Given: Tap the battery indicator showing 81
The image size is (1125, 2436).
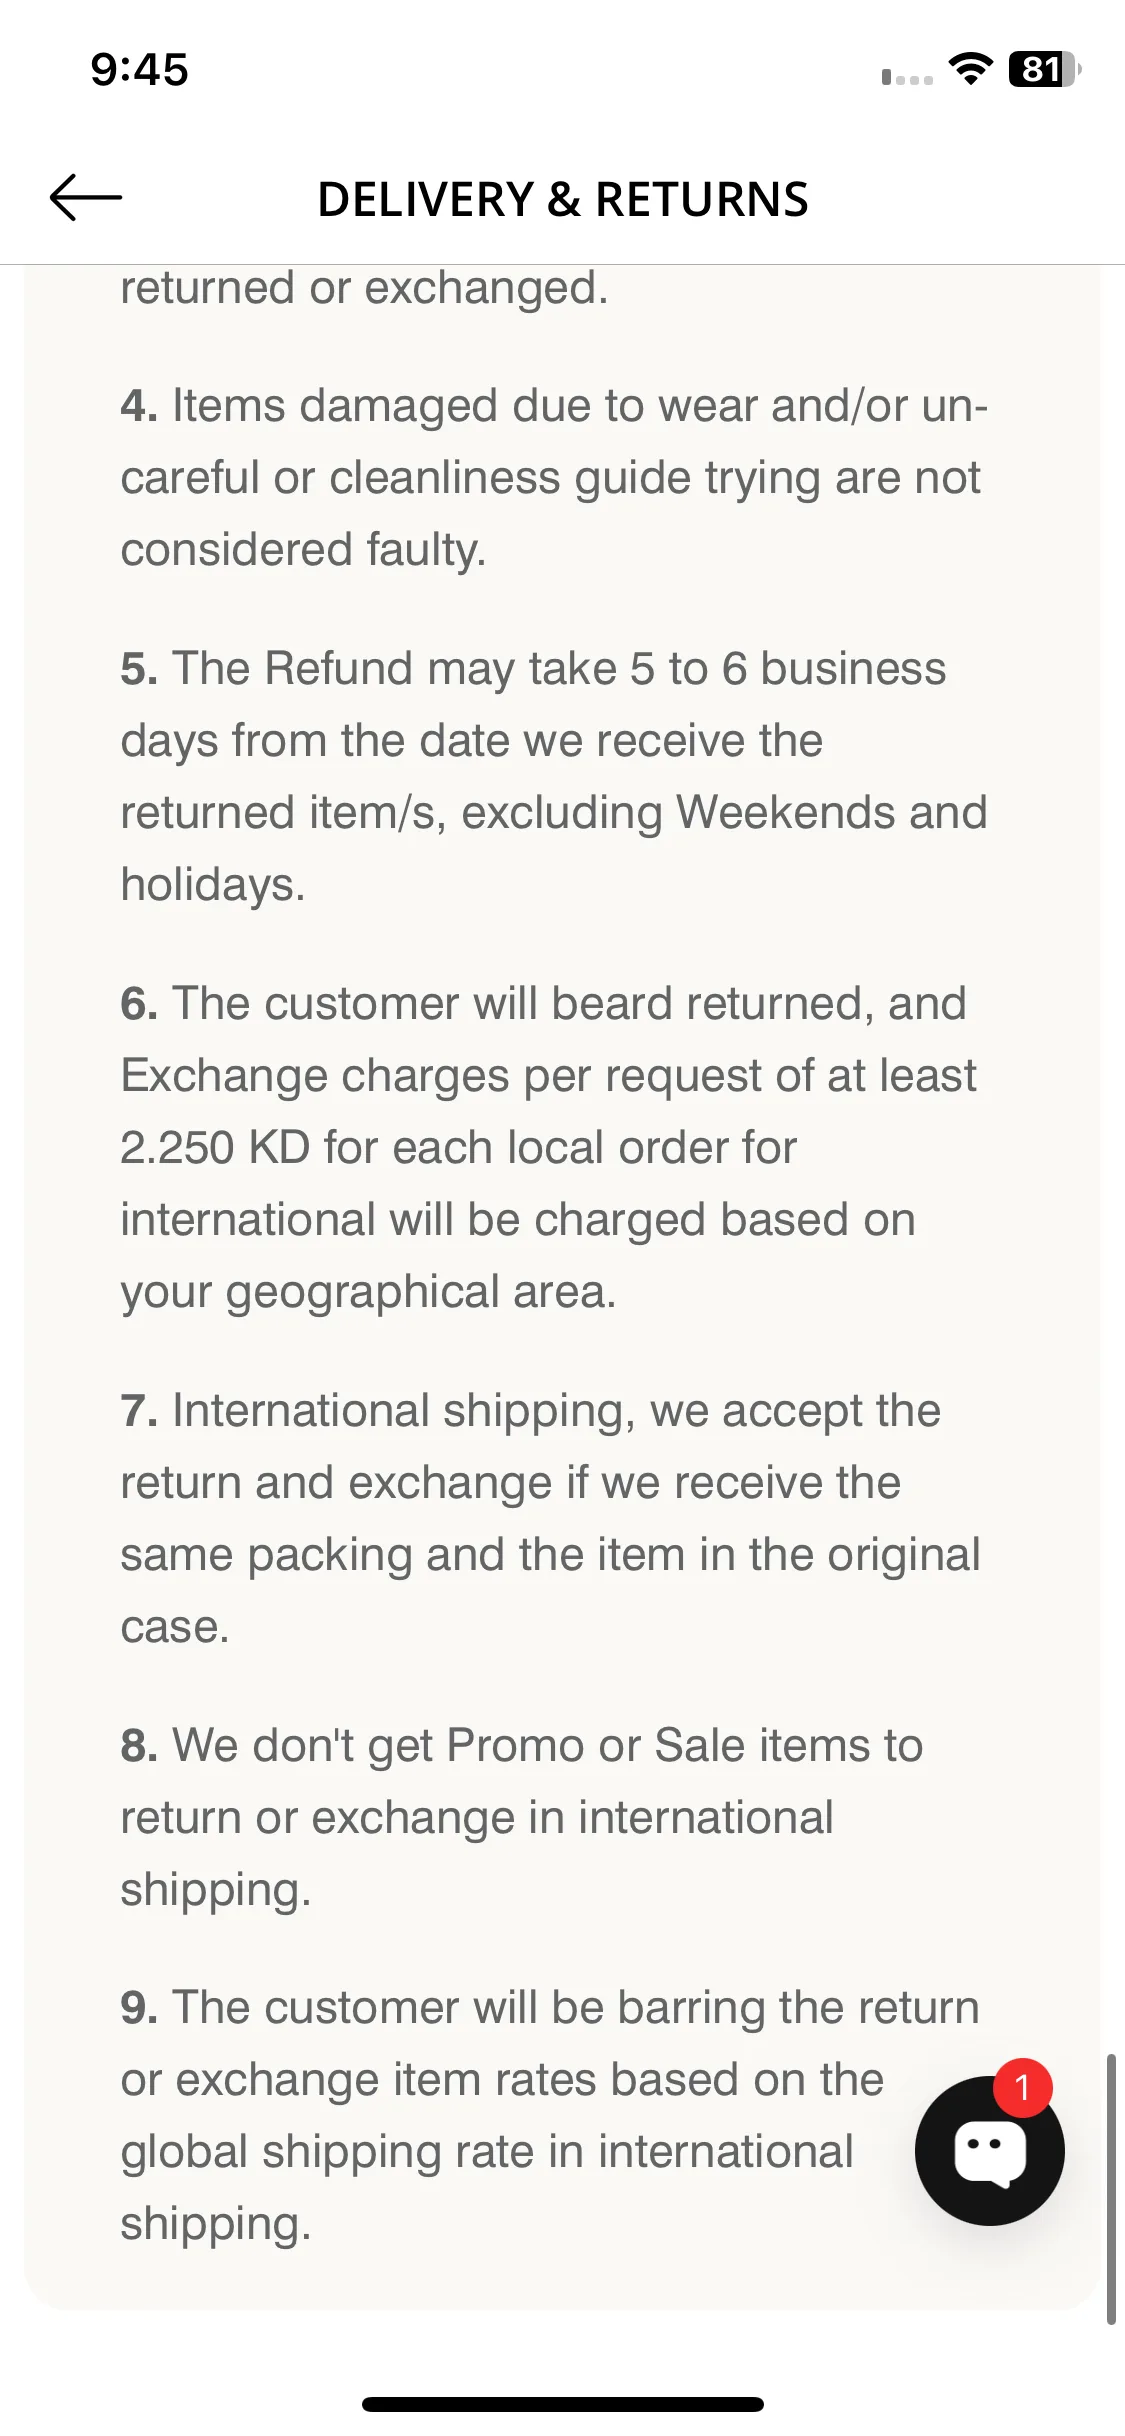Looking at the screenshot, I should pyautogui.click(x=1044, y=69).
